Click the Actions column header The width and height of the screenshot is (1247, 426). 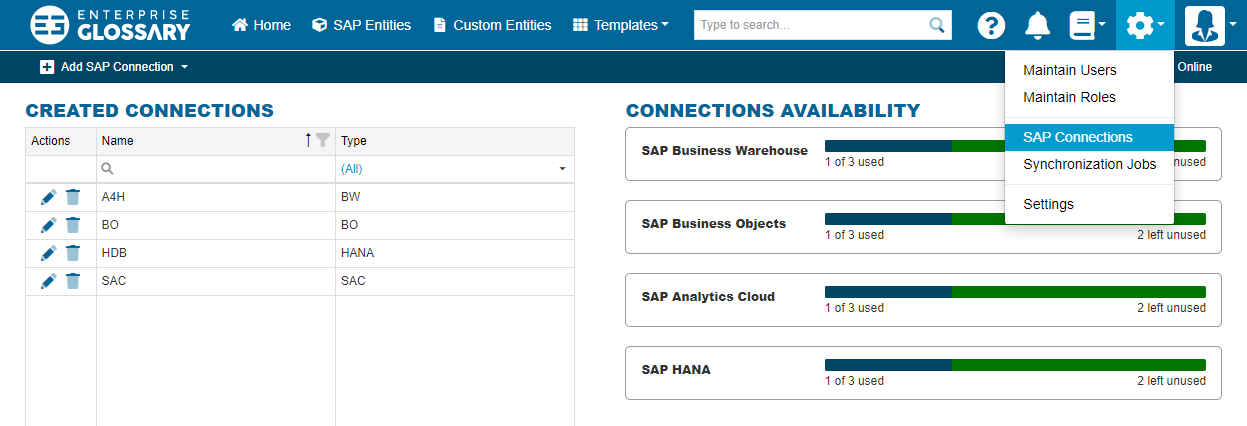[x=61, y=141]
